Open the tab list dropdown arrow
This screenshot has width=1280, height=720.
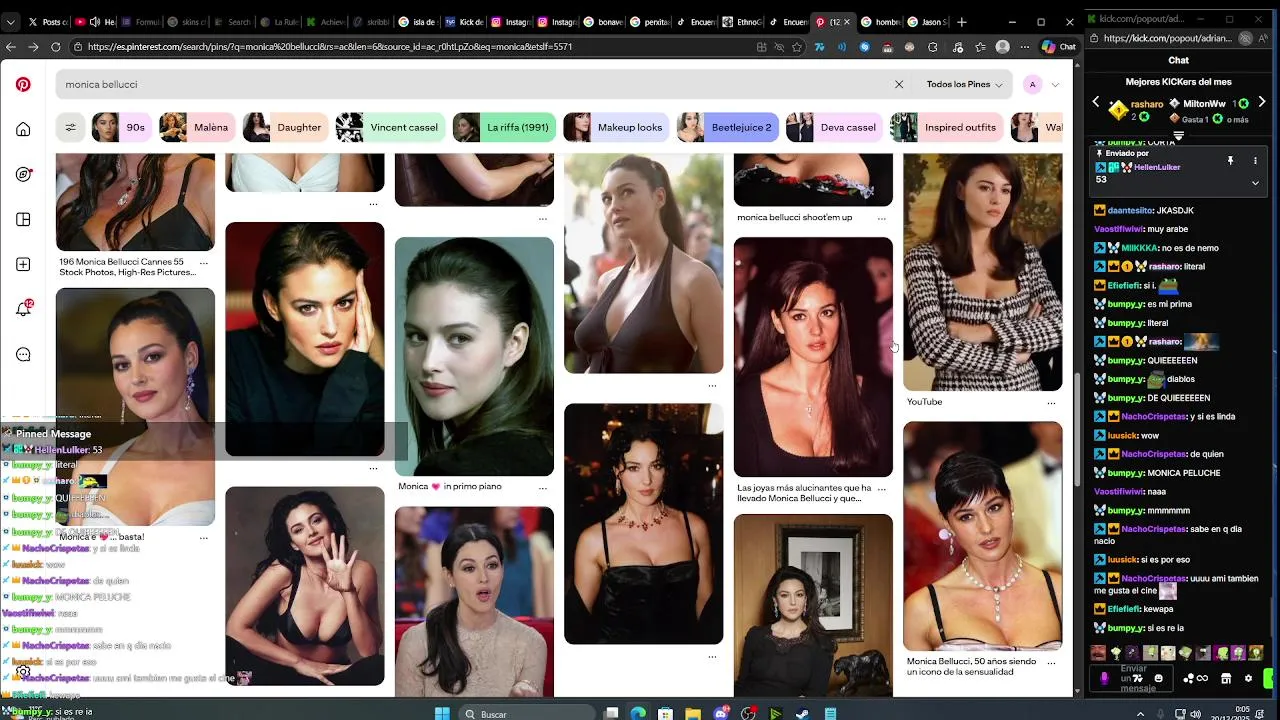pyautogui.click(x=10, y=21)
